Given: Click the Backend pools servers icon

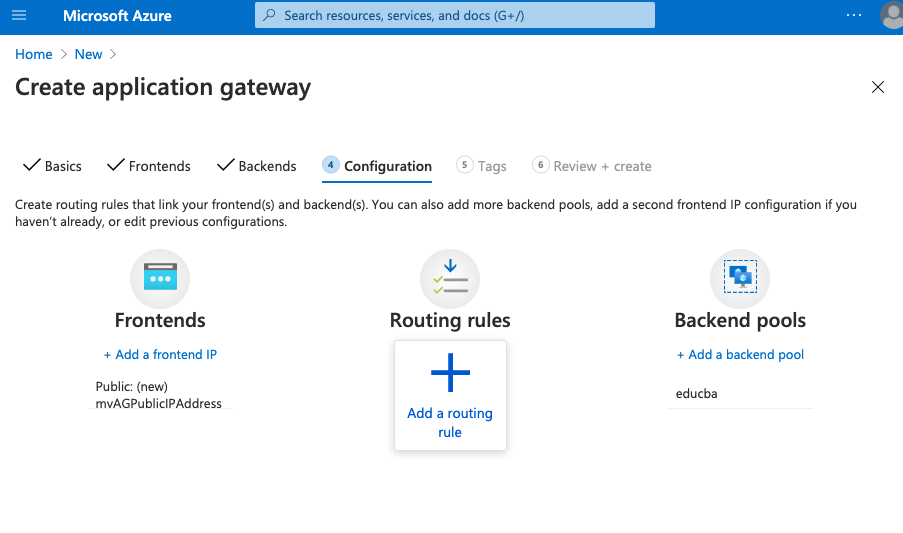Looking at the screenshot, I should click(x=740, y=278).
